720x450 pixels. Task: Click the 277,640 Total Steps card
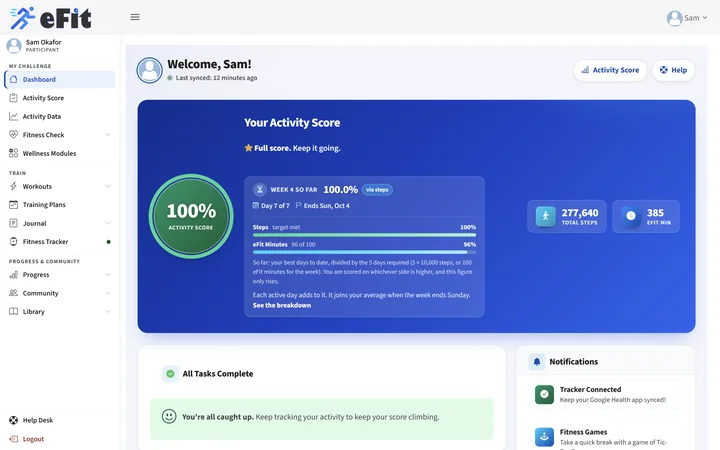click(x=567, y=216)
